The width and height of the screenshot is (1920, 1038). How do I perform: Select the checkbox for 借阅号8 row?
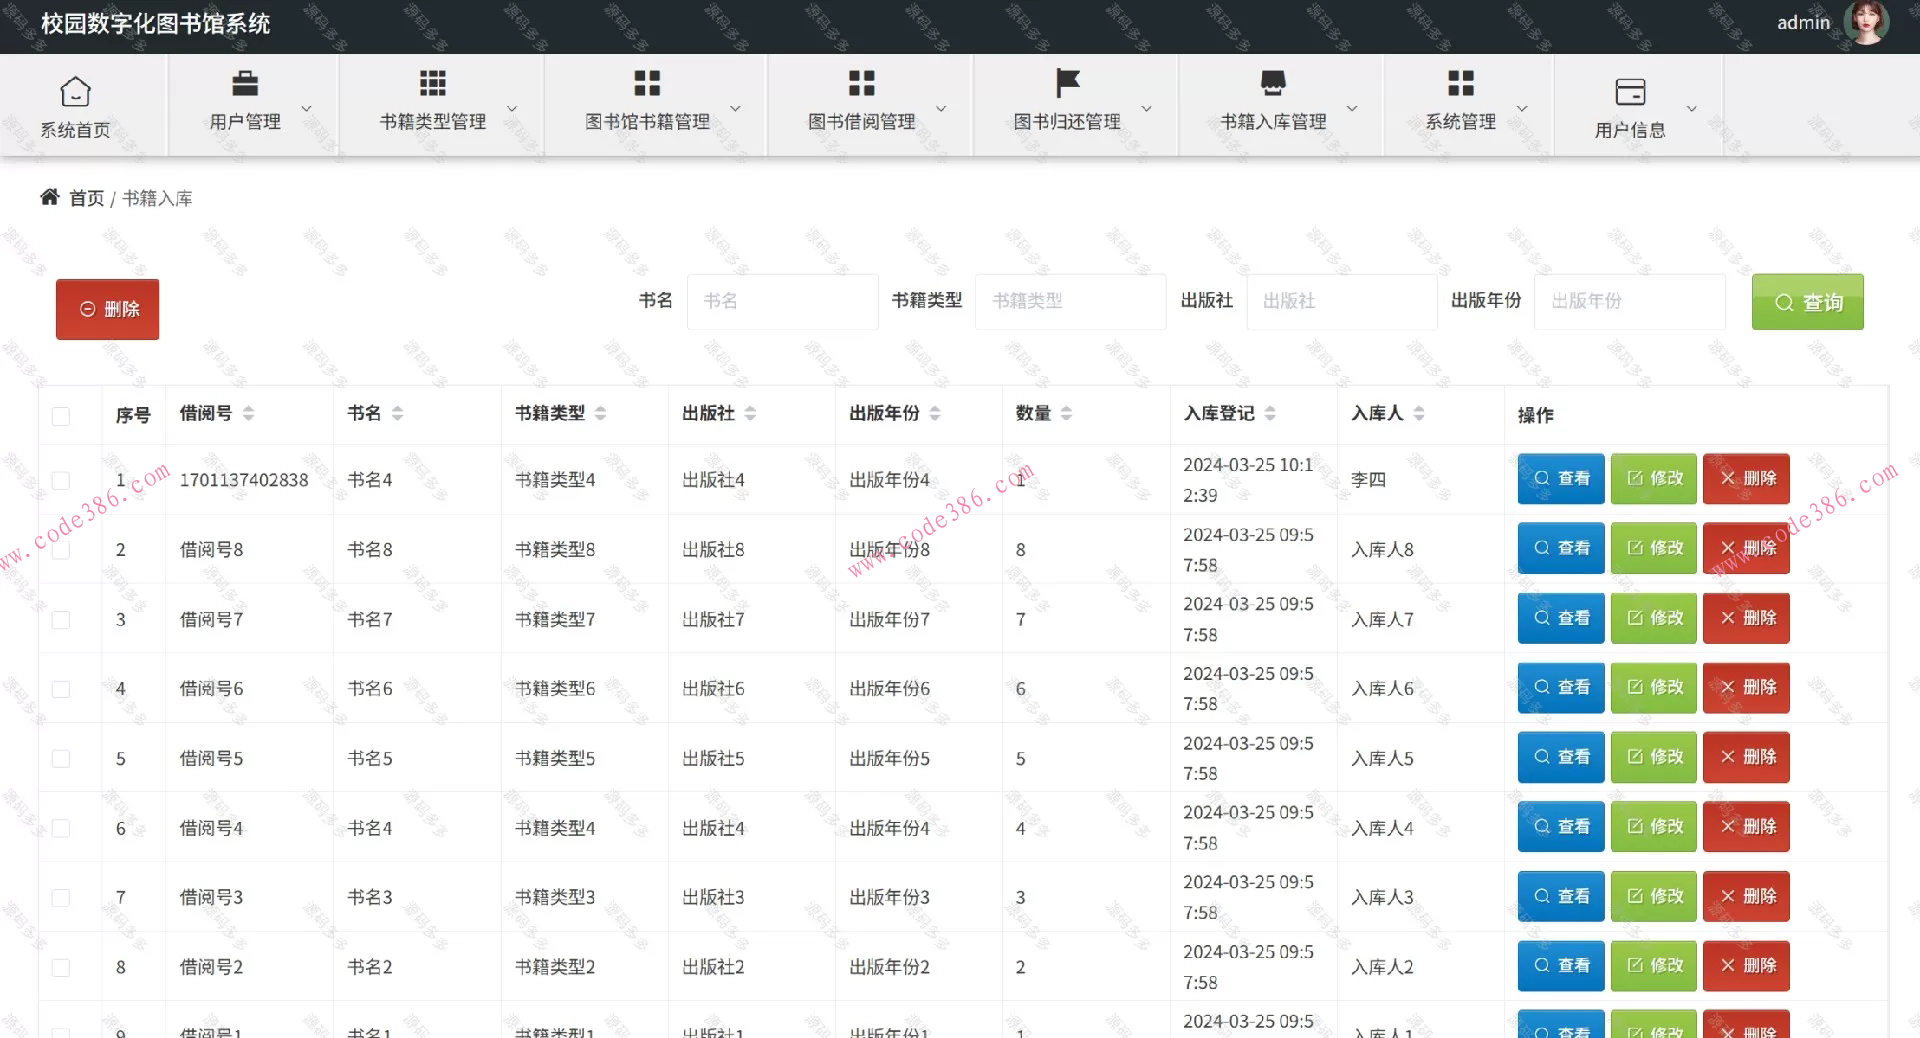click(x=61, y=550)
